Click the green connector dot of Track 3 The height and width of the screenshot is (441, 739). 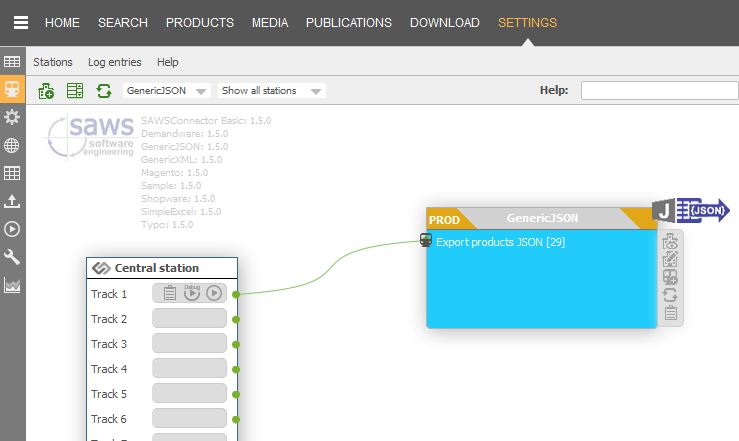(x=236, y=344)
